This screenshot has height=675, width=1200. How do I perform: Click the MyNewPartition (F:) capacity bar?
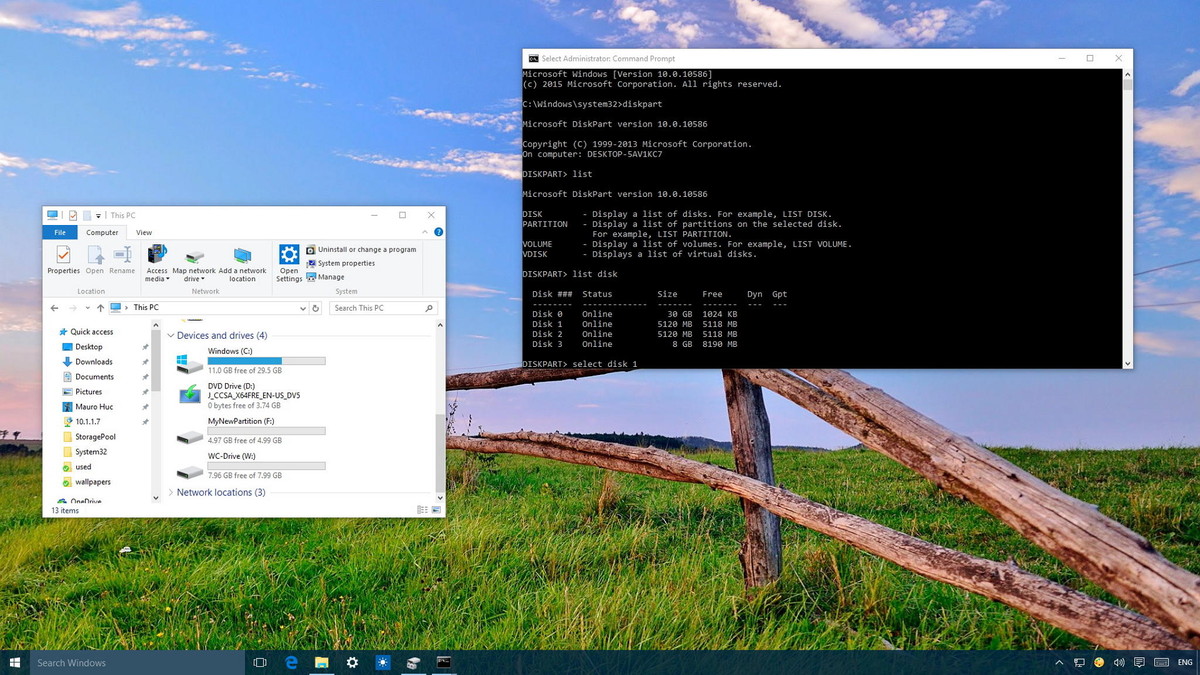pos(266,430)
